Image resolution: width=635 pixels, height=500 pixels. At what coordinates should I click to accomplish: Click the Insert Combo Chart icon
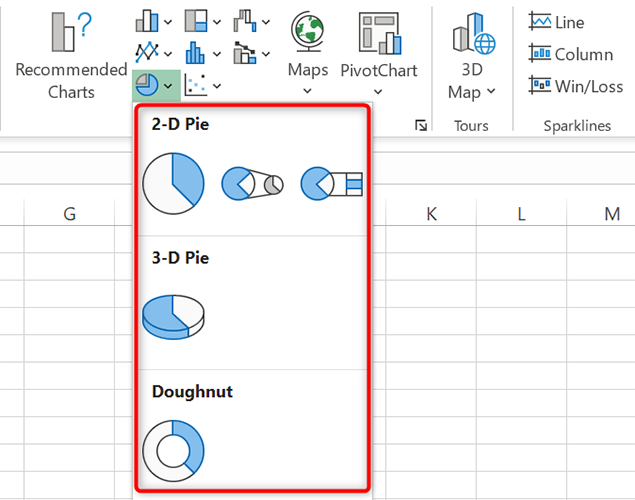(245, 53)
